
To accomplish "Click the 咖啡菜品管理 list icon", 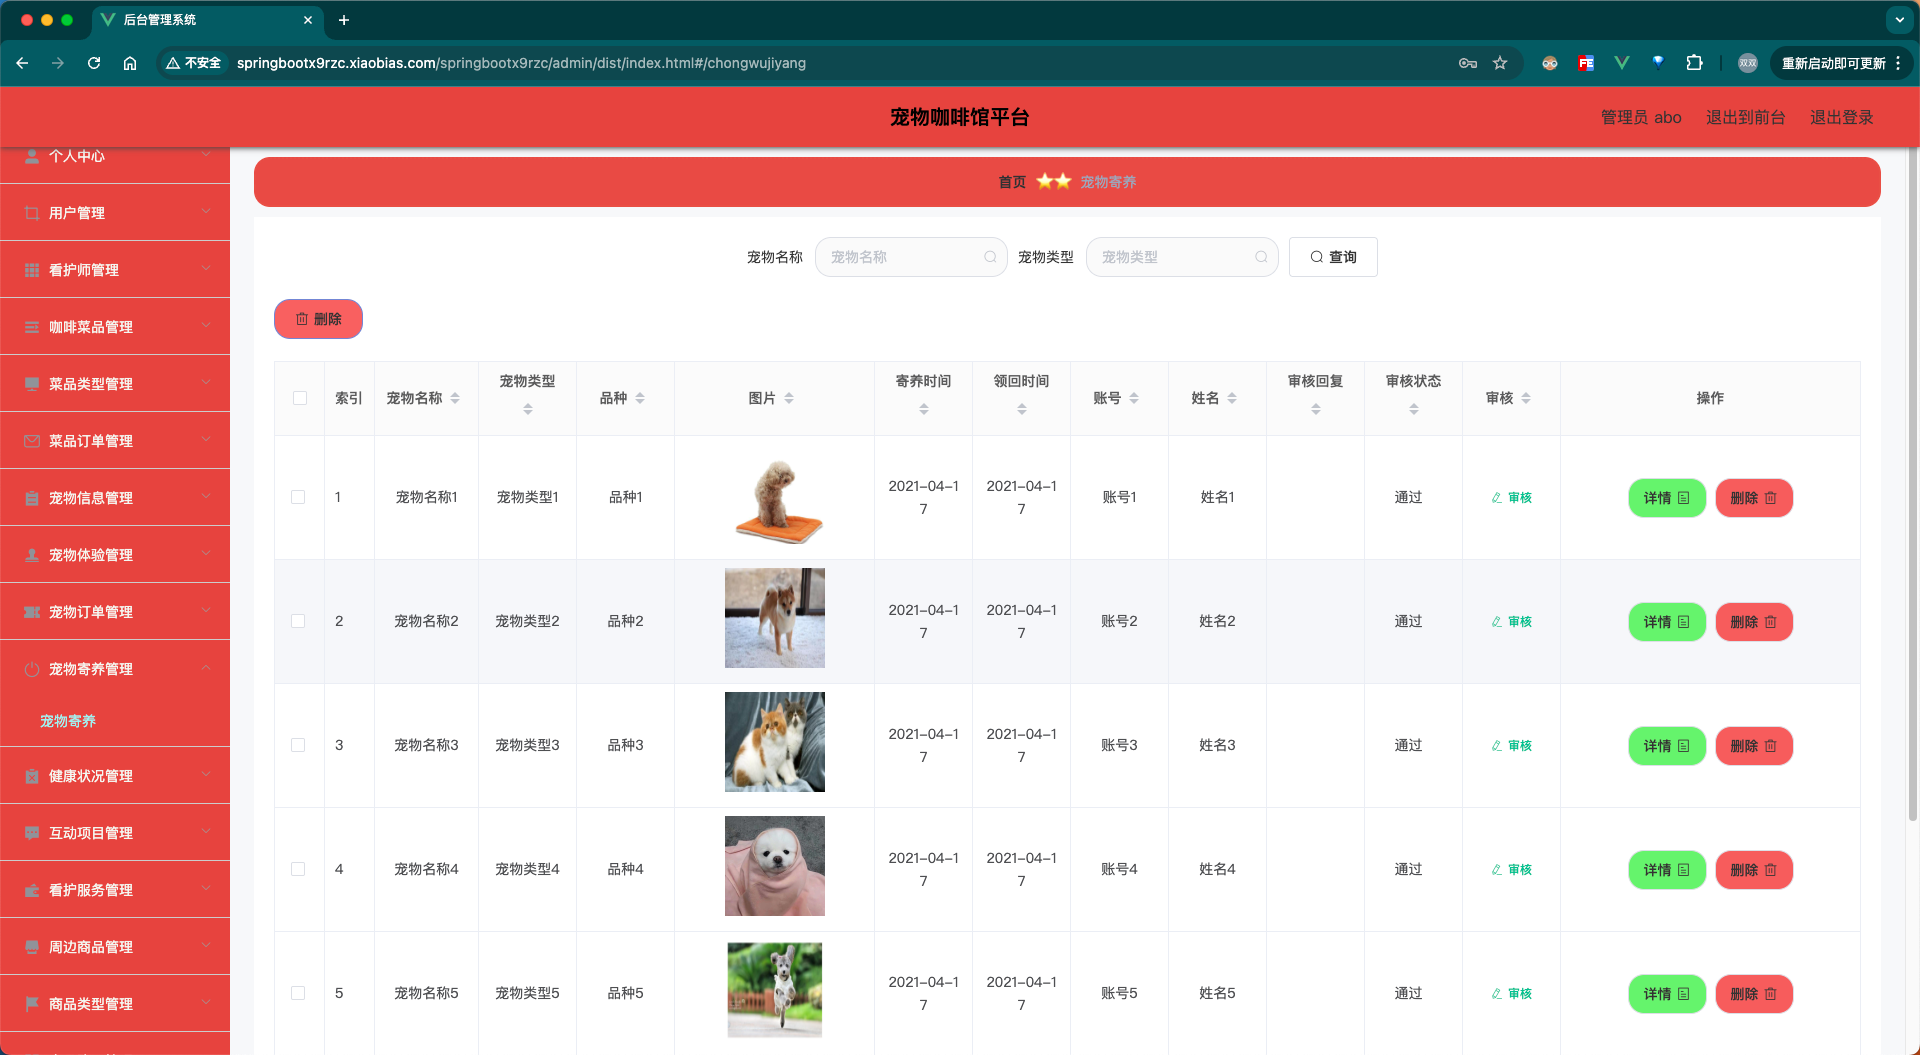I will click(32, 327).
